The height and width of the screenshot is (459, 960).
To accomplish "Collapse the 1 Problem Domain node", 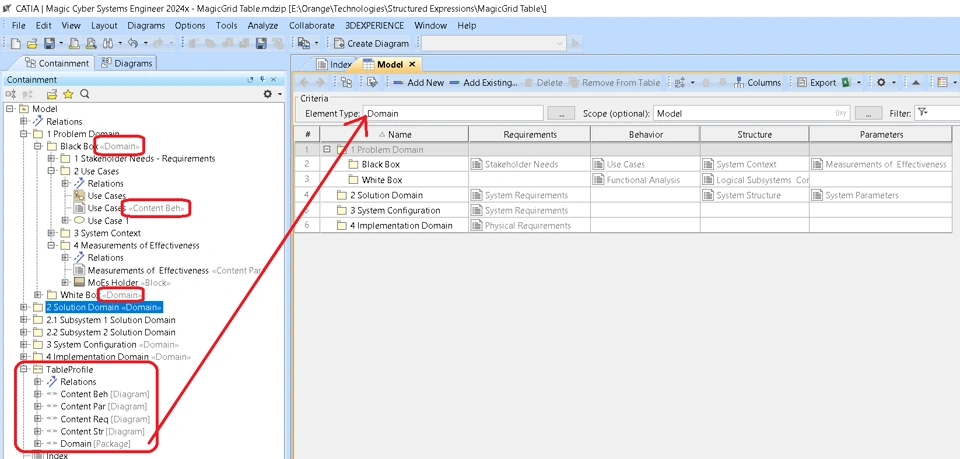I will tap(23, 133).
